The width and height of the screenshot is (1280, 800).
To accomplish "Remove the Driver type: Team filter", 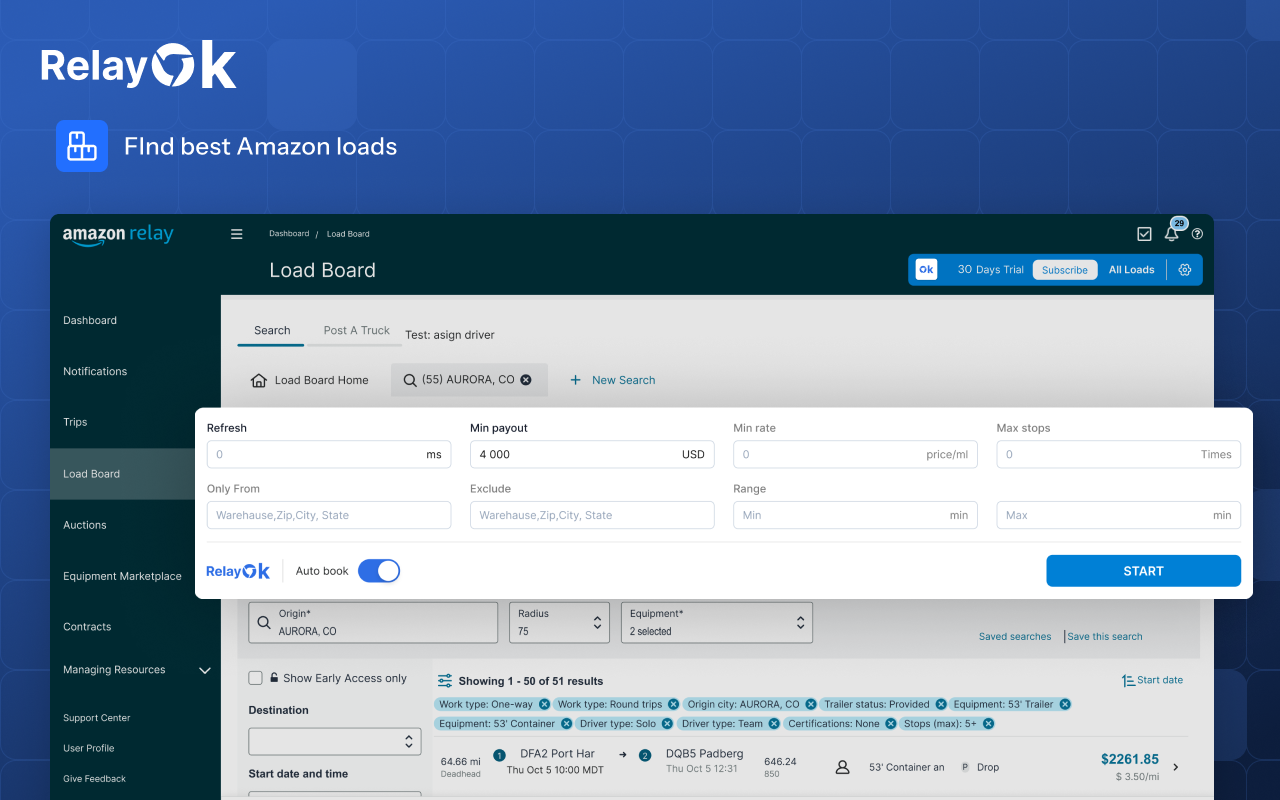I will pyautogui.click(x=774, y=723).
